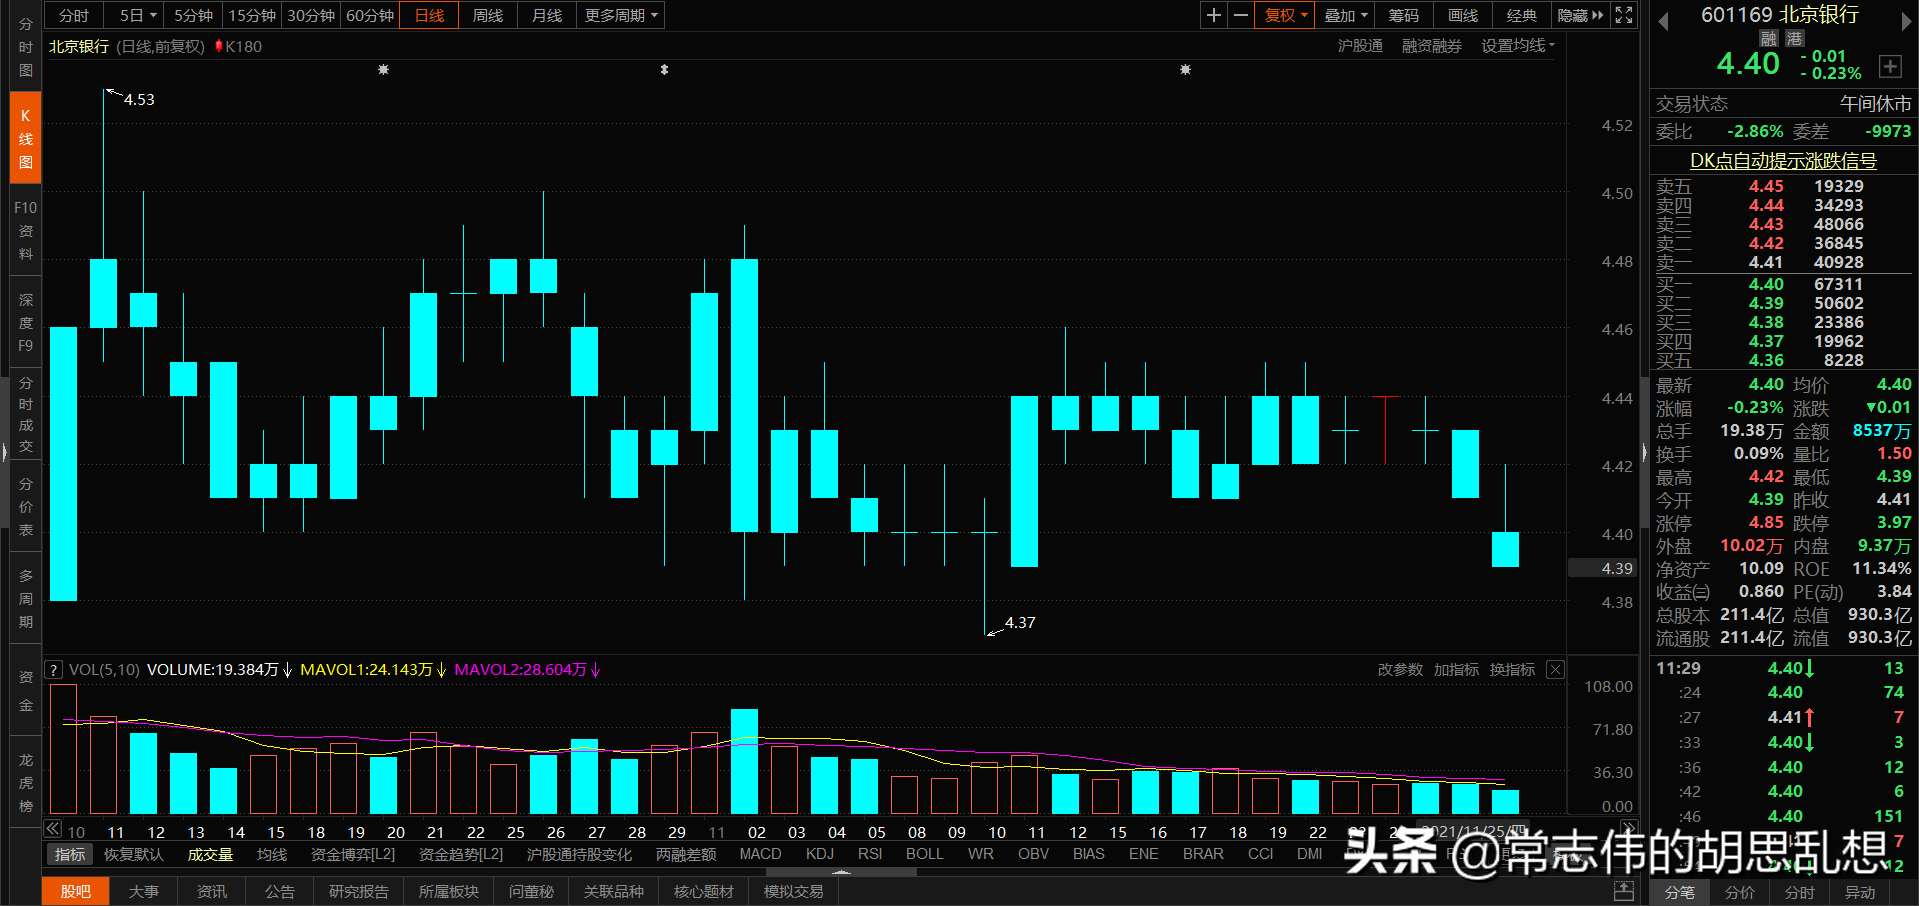The height and width of the screenshot is (906, 1919).
Task: Click the plus icon next to the stock price
Action: click(1891, 66)
